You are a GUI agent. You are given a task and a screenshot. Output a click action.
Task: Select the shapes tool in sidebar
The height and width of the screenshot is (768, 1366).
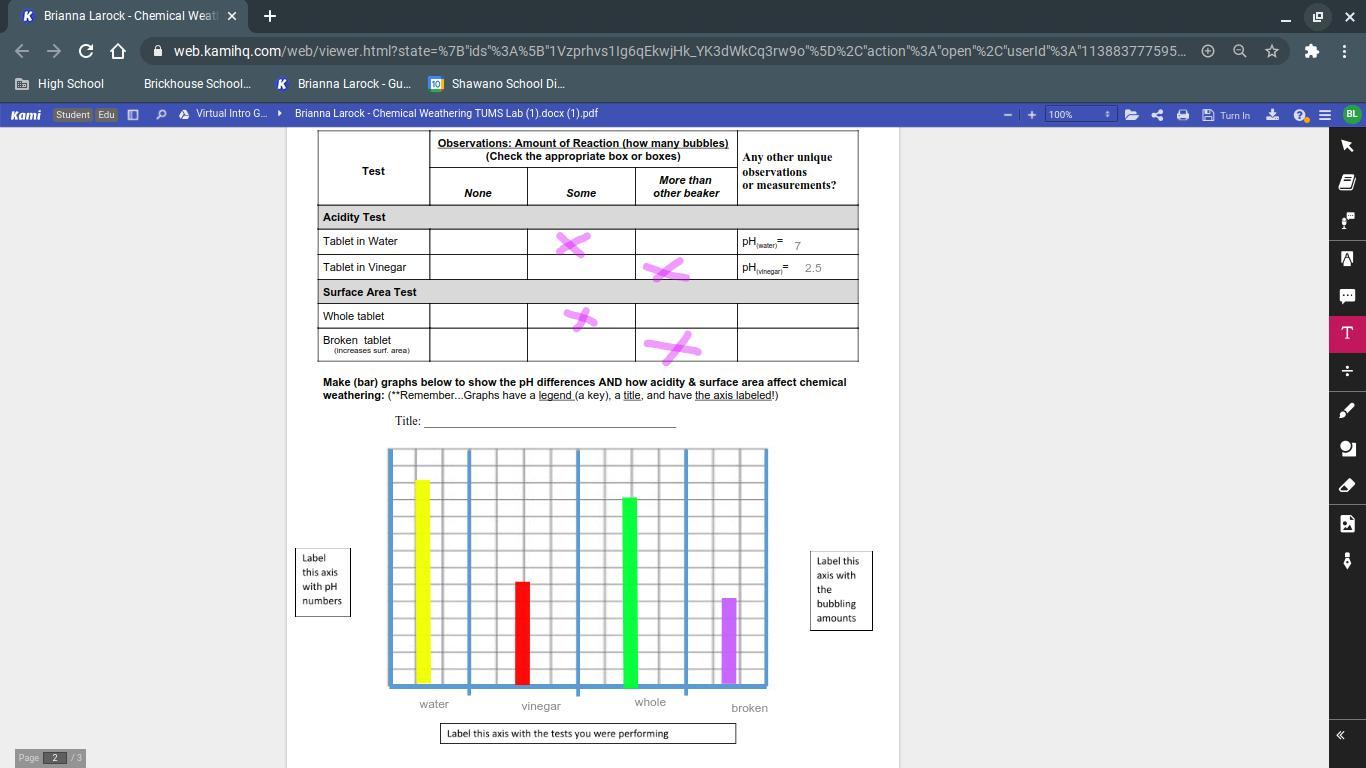point(1347,448)
